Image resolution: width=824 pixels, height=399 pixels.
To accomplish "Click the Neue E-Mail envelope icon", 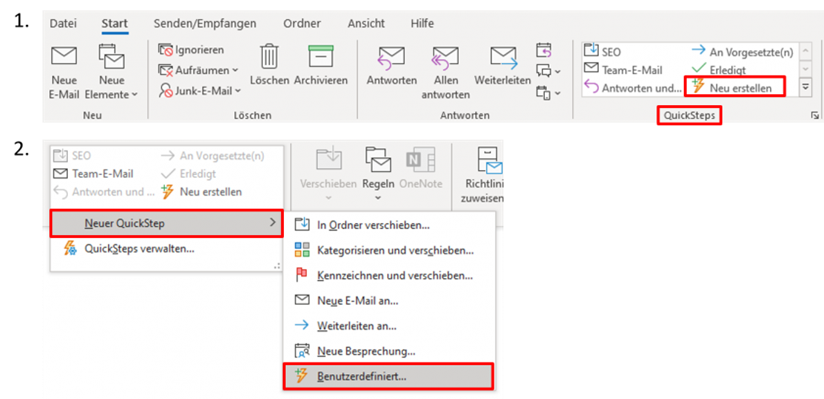I will [x=64, y=56].
